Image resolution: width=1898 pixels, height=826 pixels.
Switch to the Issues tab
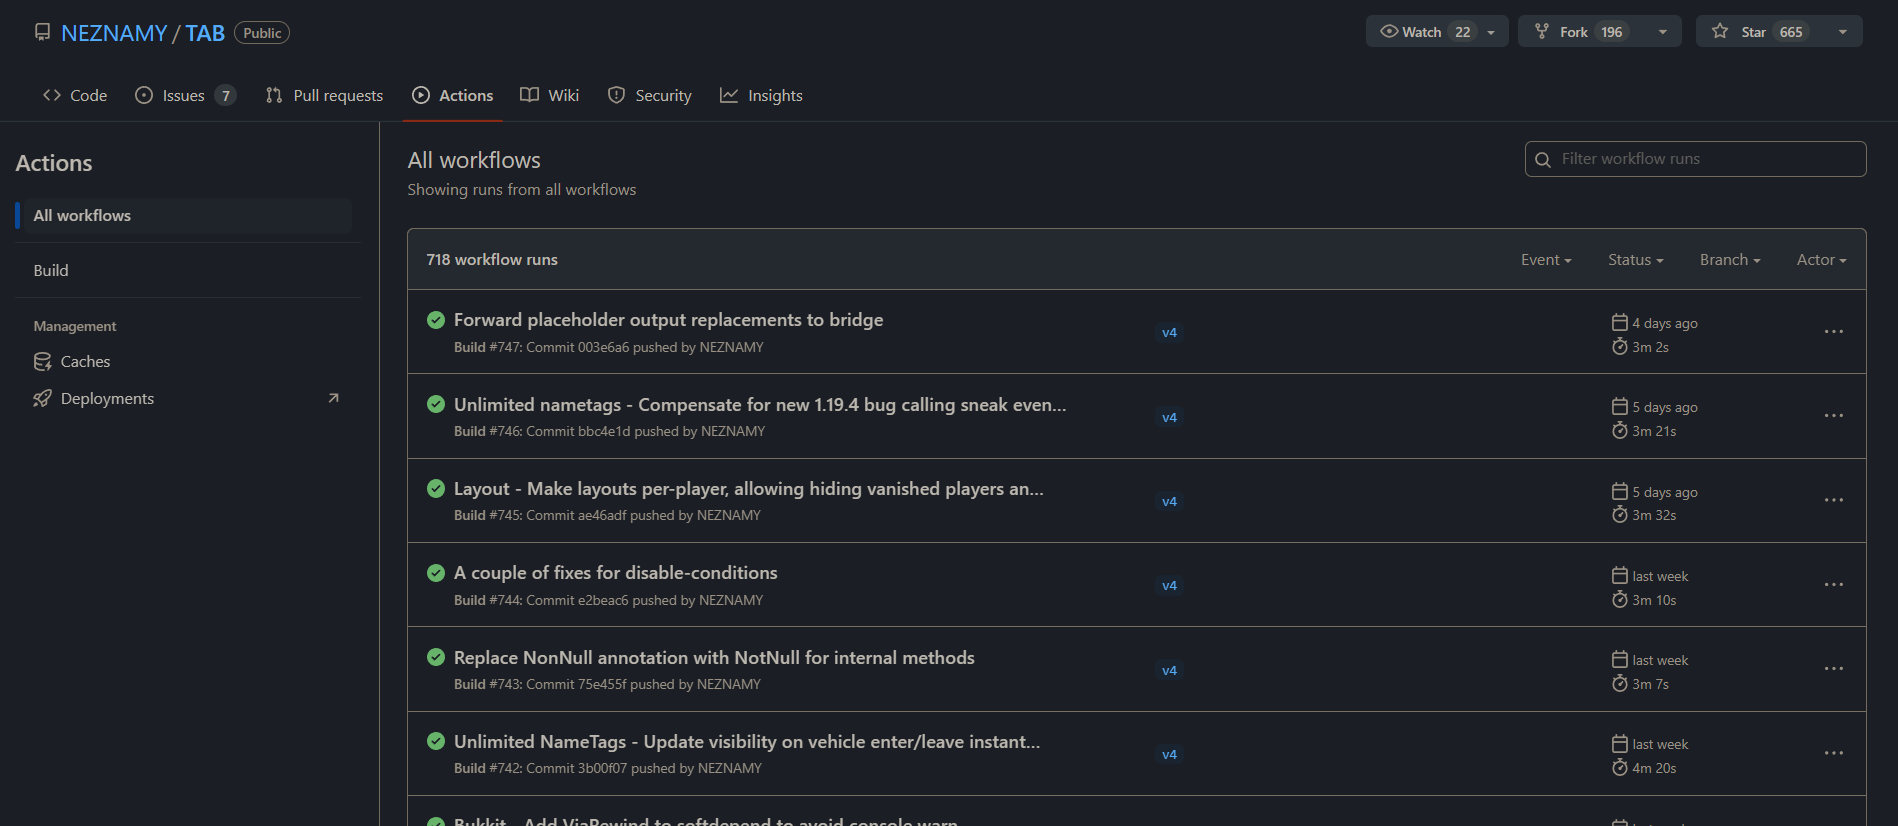point(184,96)
